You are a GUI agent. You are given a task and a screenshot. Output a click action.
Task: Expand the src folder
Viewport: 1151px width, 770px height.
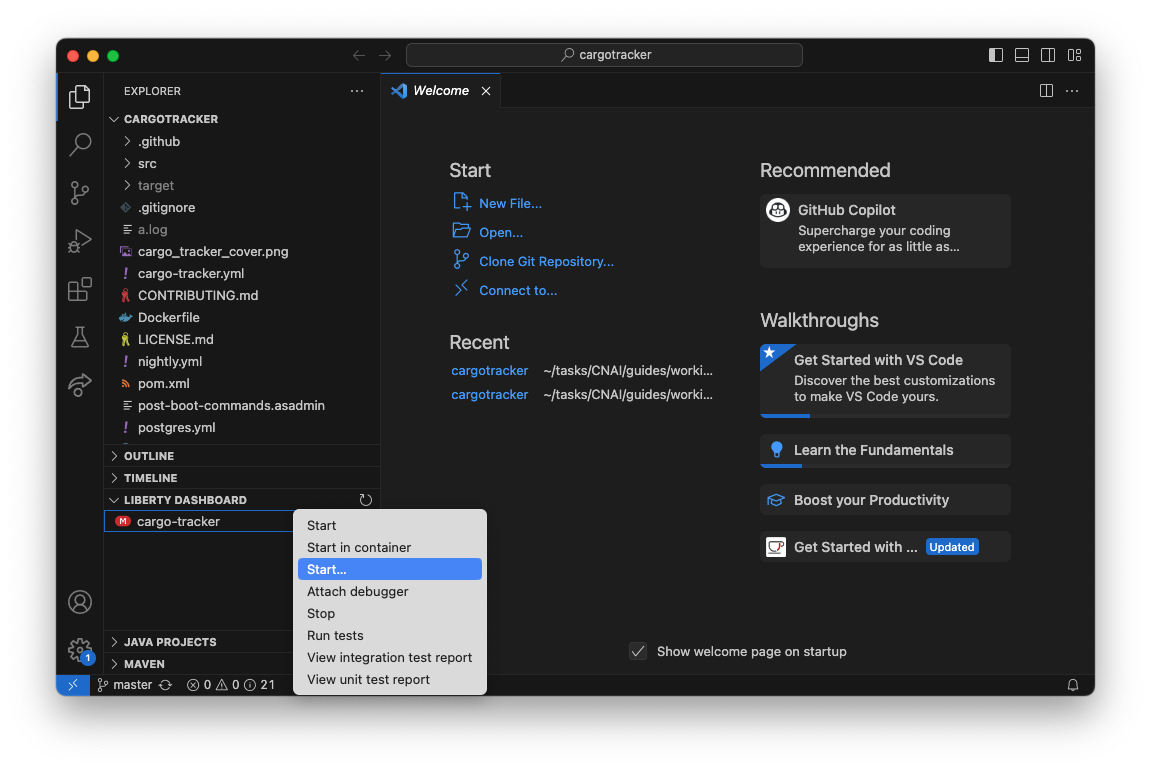point(147,163)
